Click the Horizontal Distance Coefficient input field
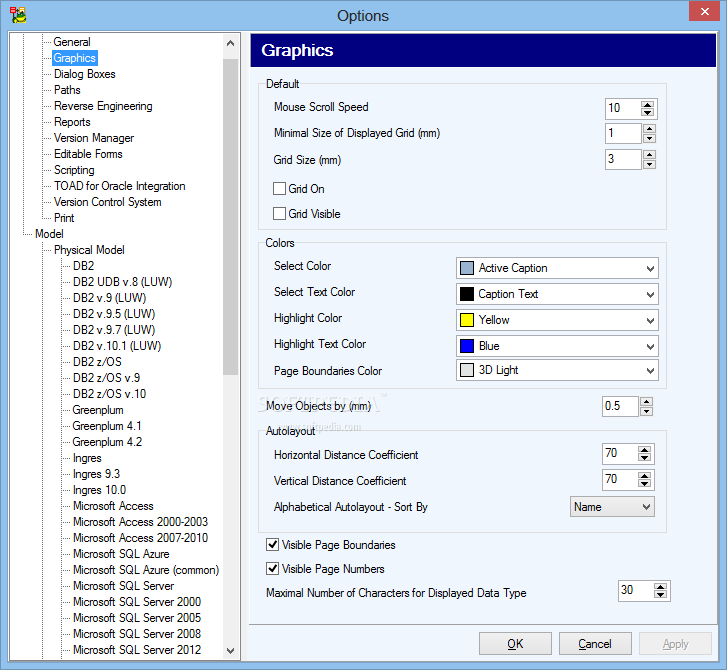Screen dimensions: 727x670 pyautogui.click(x=620, y=453)
